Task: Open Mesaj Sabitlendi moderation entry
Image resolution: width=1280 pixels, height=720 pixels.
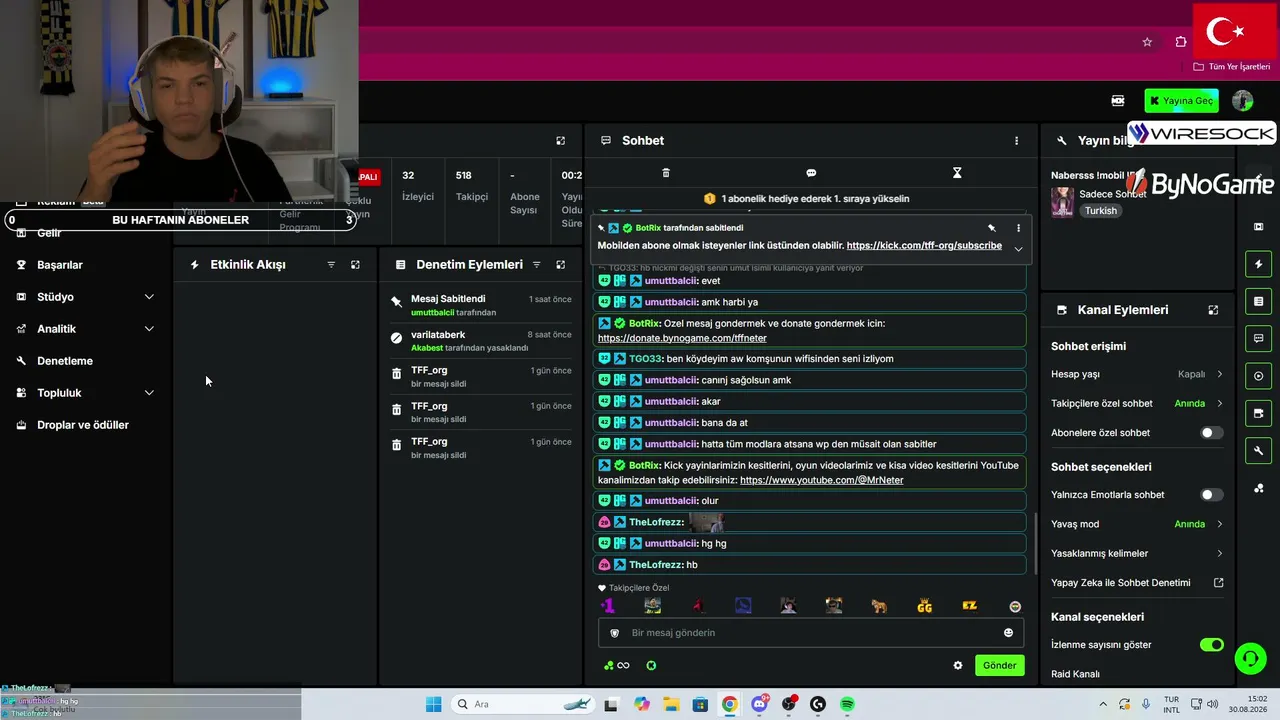Action: [x=481, y=305]
